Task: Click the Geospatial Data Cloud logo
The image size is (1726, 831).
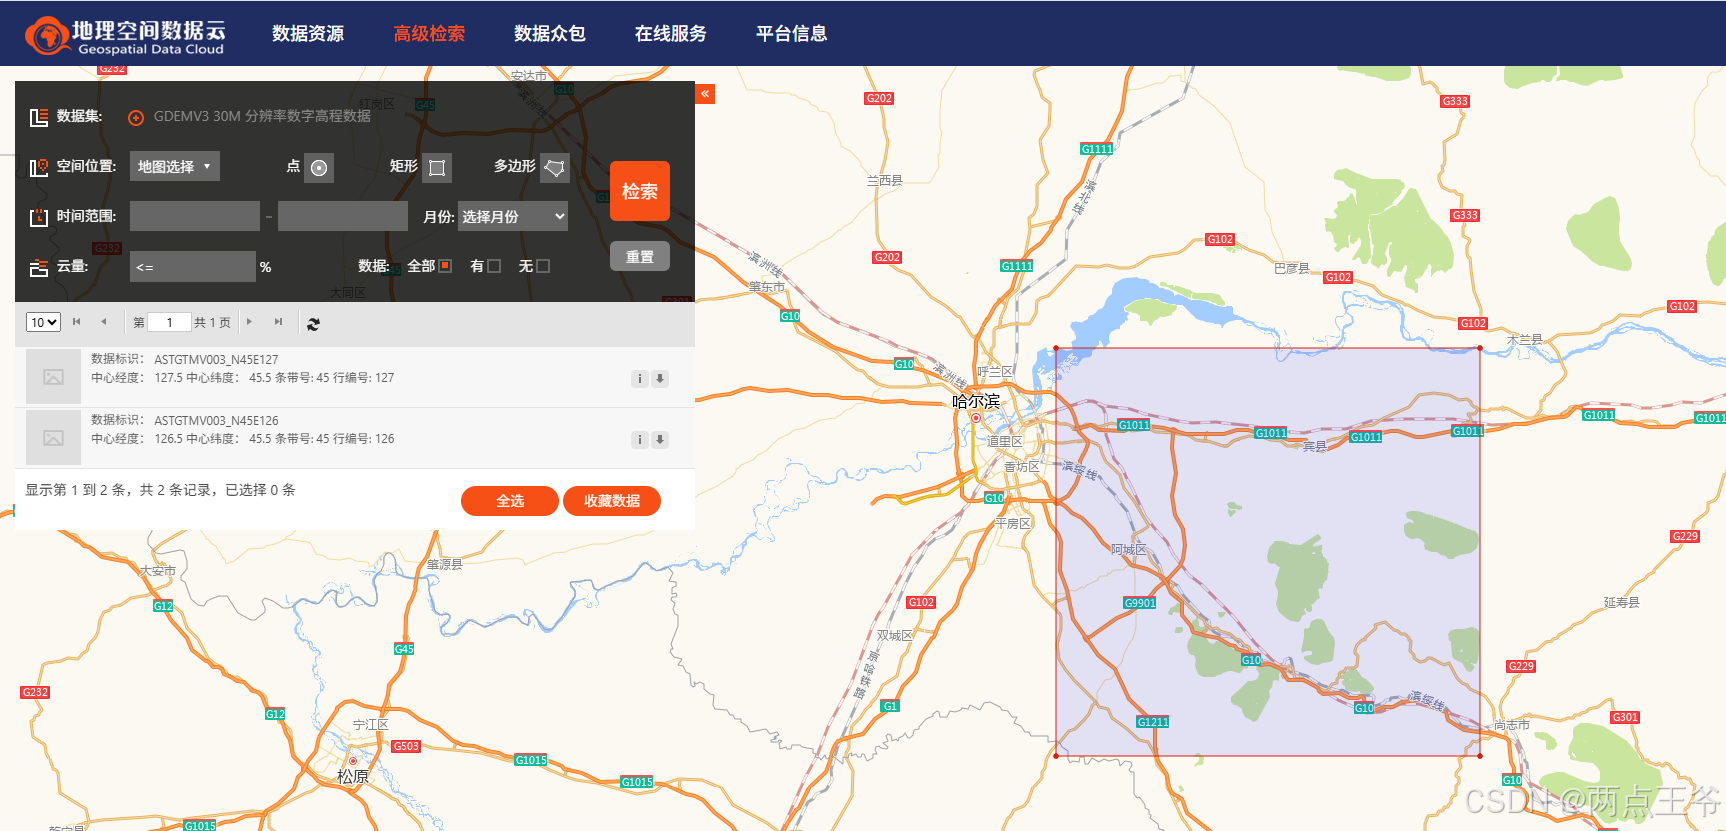Action: [125, 36]
